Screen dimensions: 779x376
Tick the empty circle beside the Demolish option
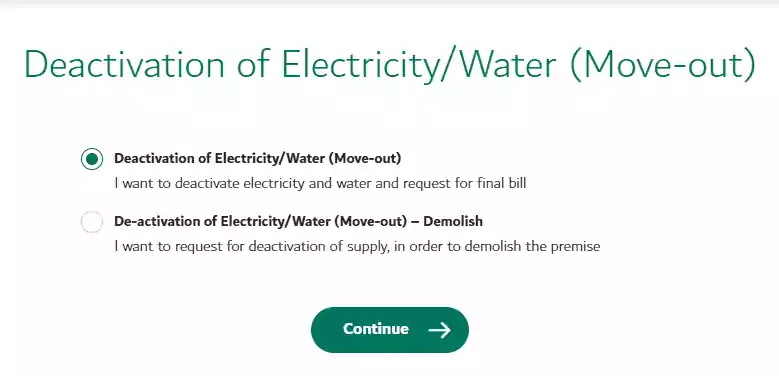[x=92, y=222]
